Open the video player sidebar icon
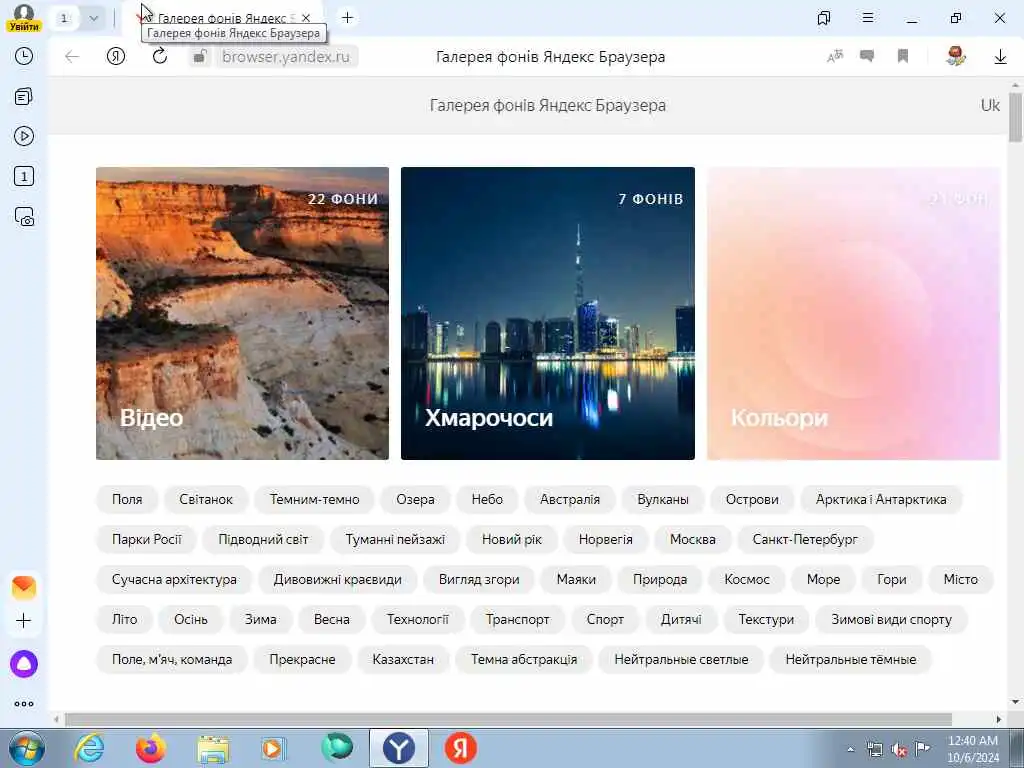The height and width of the screenshot is (768, 1024). pyautogui.click(x=24, y=136)
